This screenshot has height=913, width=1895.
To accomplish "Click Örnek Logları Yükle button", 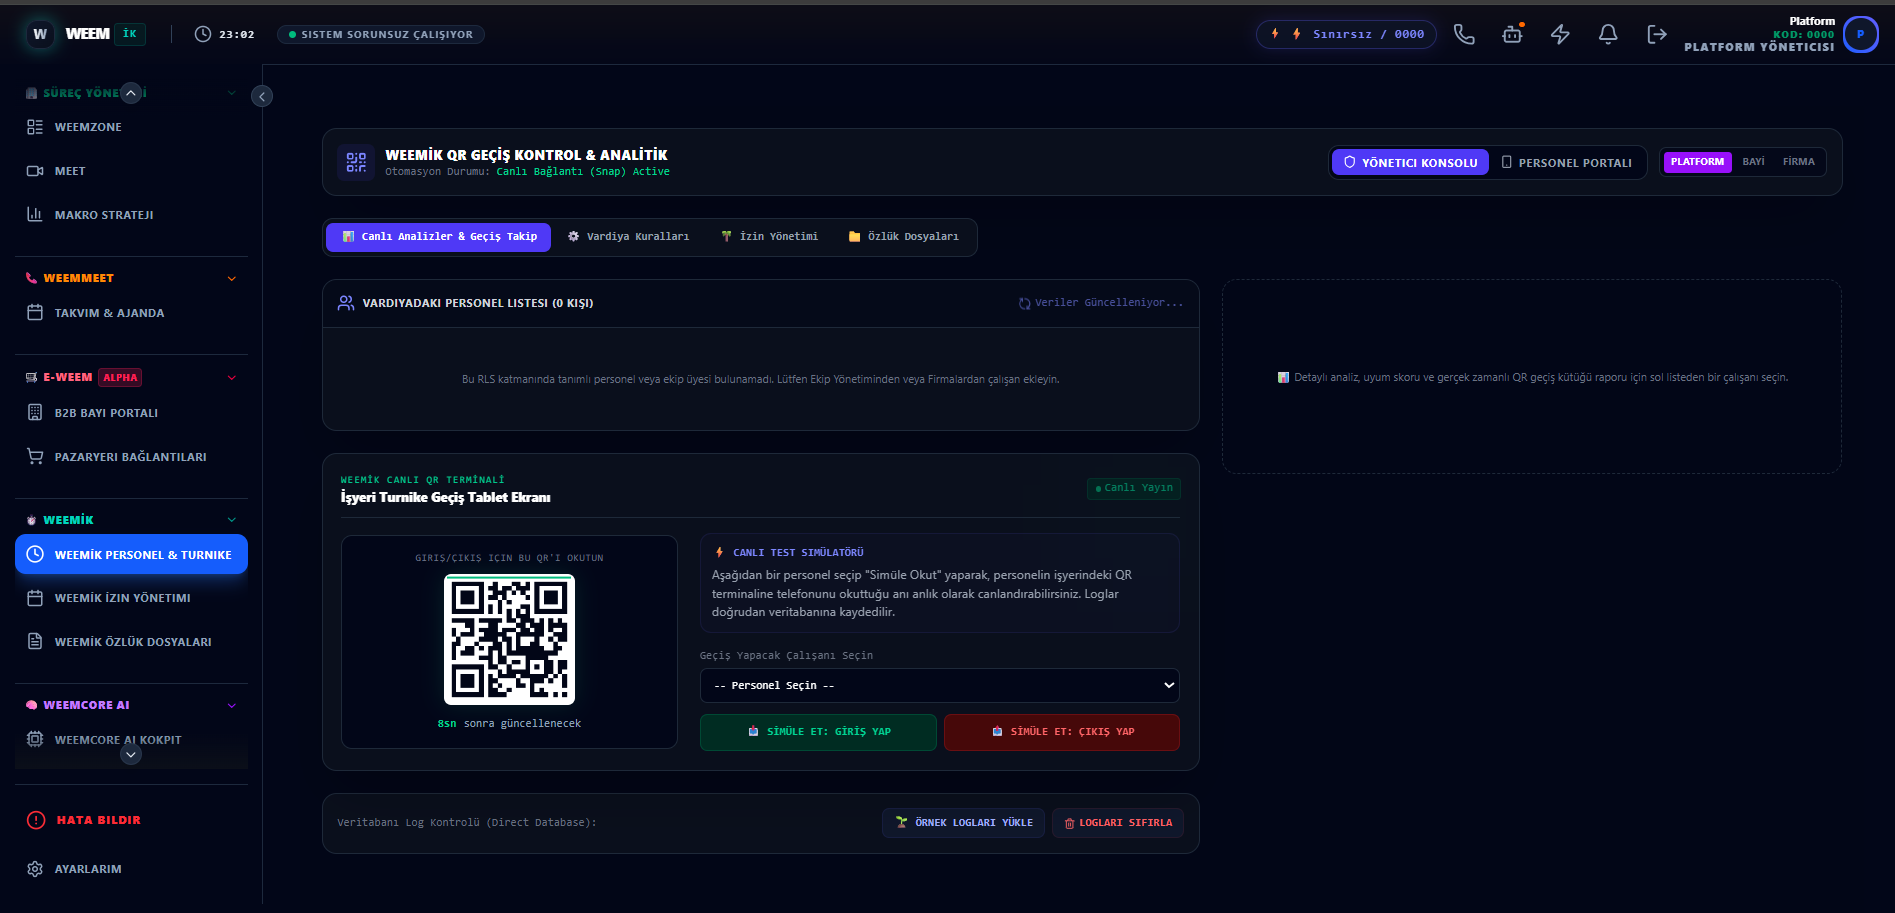I will [x=964, y=823].
